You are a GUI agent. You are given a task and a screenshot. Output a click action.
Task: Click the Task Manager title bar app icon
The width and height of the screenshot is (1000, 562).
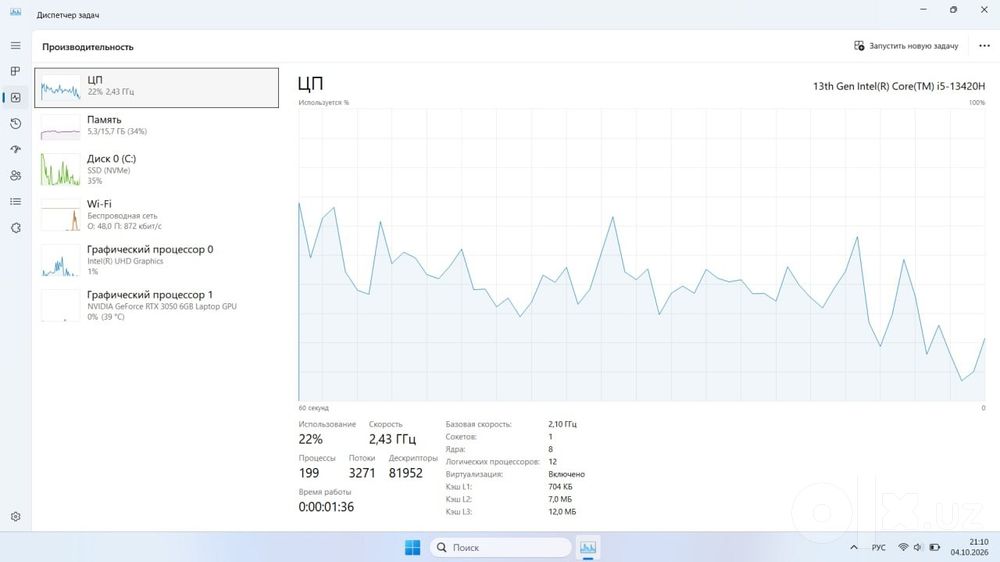15,13
